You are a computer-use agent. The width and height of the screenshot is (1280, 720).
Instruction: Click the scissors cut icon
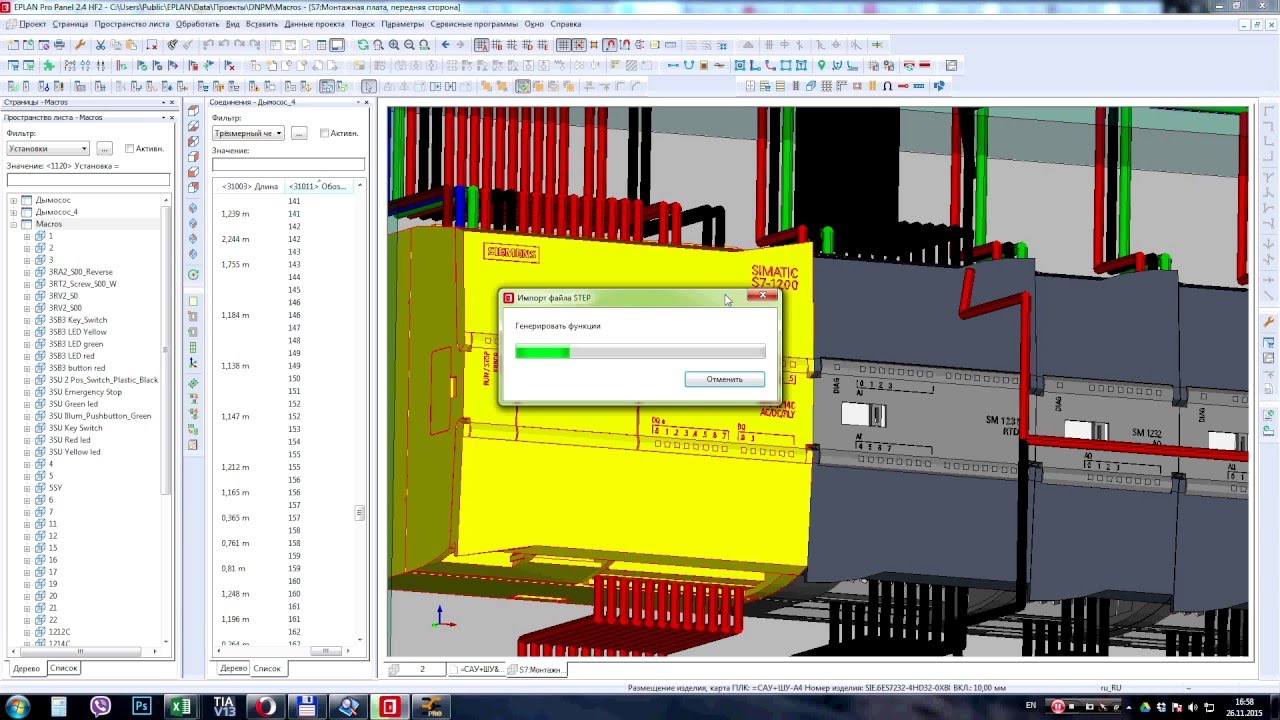100,45
